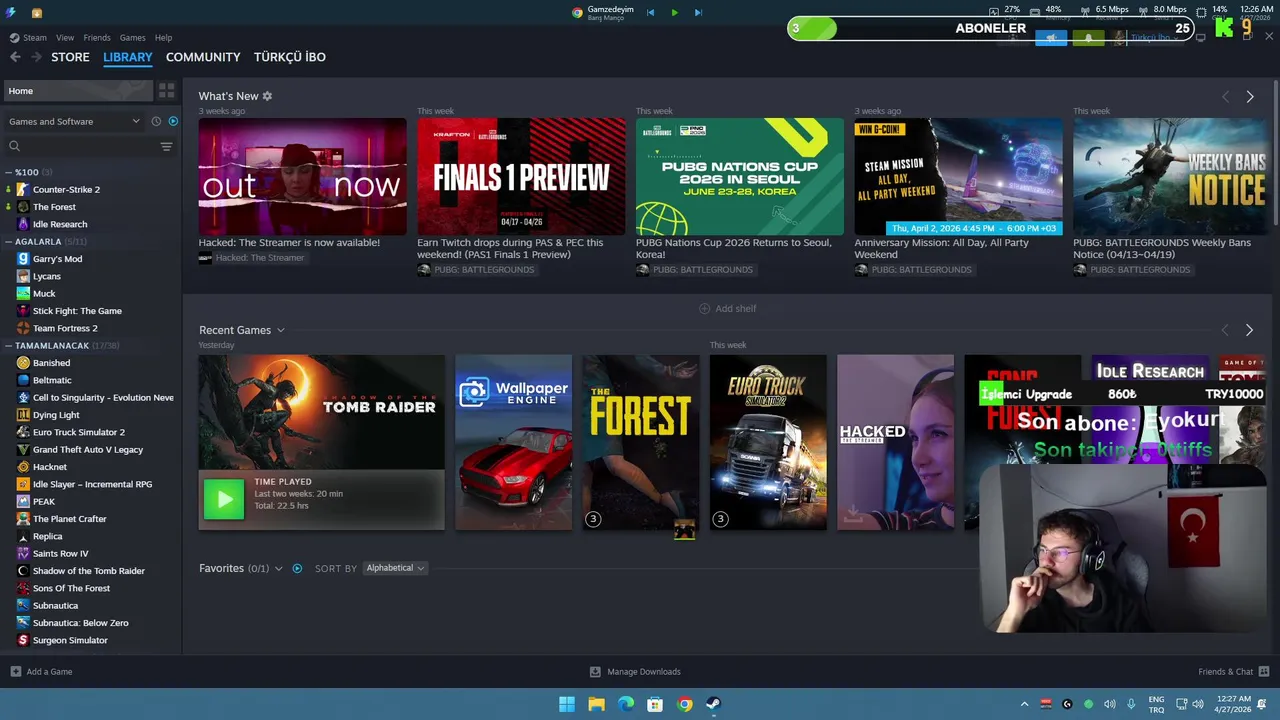Click Dying Light game icon
The width and height of the screenshot is (1280, 720).
pyautogui.click(x=23, y=415)
